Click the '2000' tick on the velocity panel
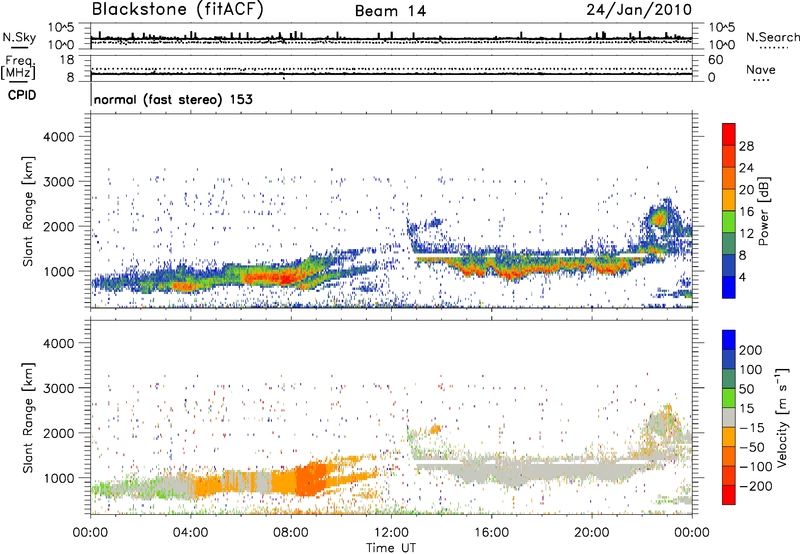 58,433
